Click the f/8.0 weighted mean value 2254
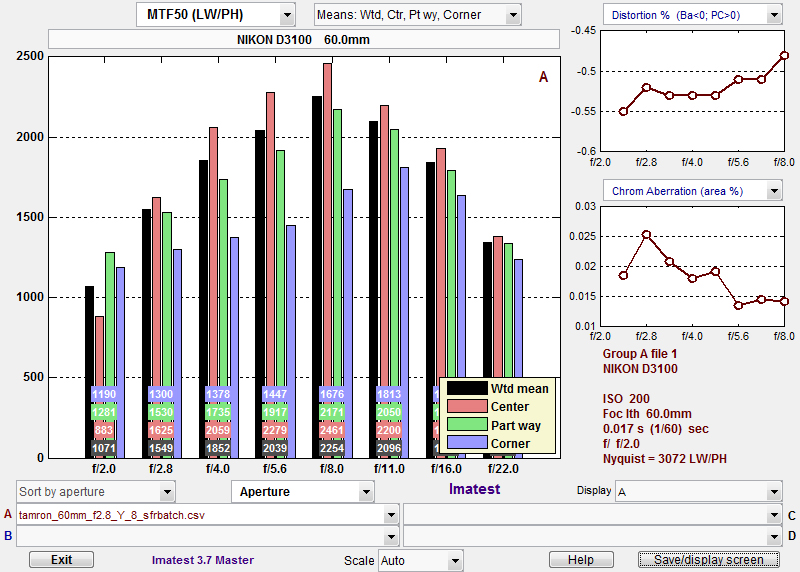Screen dimensions: 800x572 click(332, 449)
